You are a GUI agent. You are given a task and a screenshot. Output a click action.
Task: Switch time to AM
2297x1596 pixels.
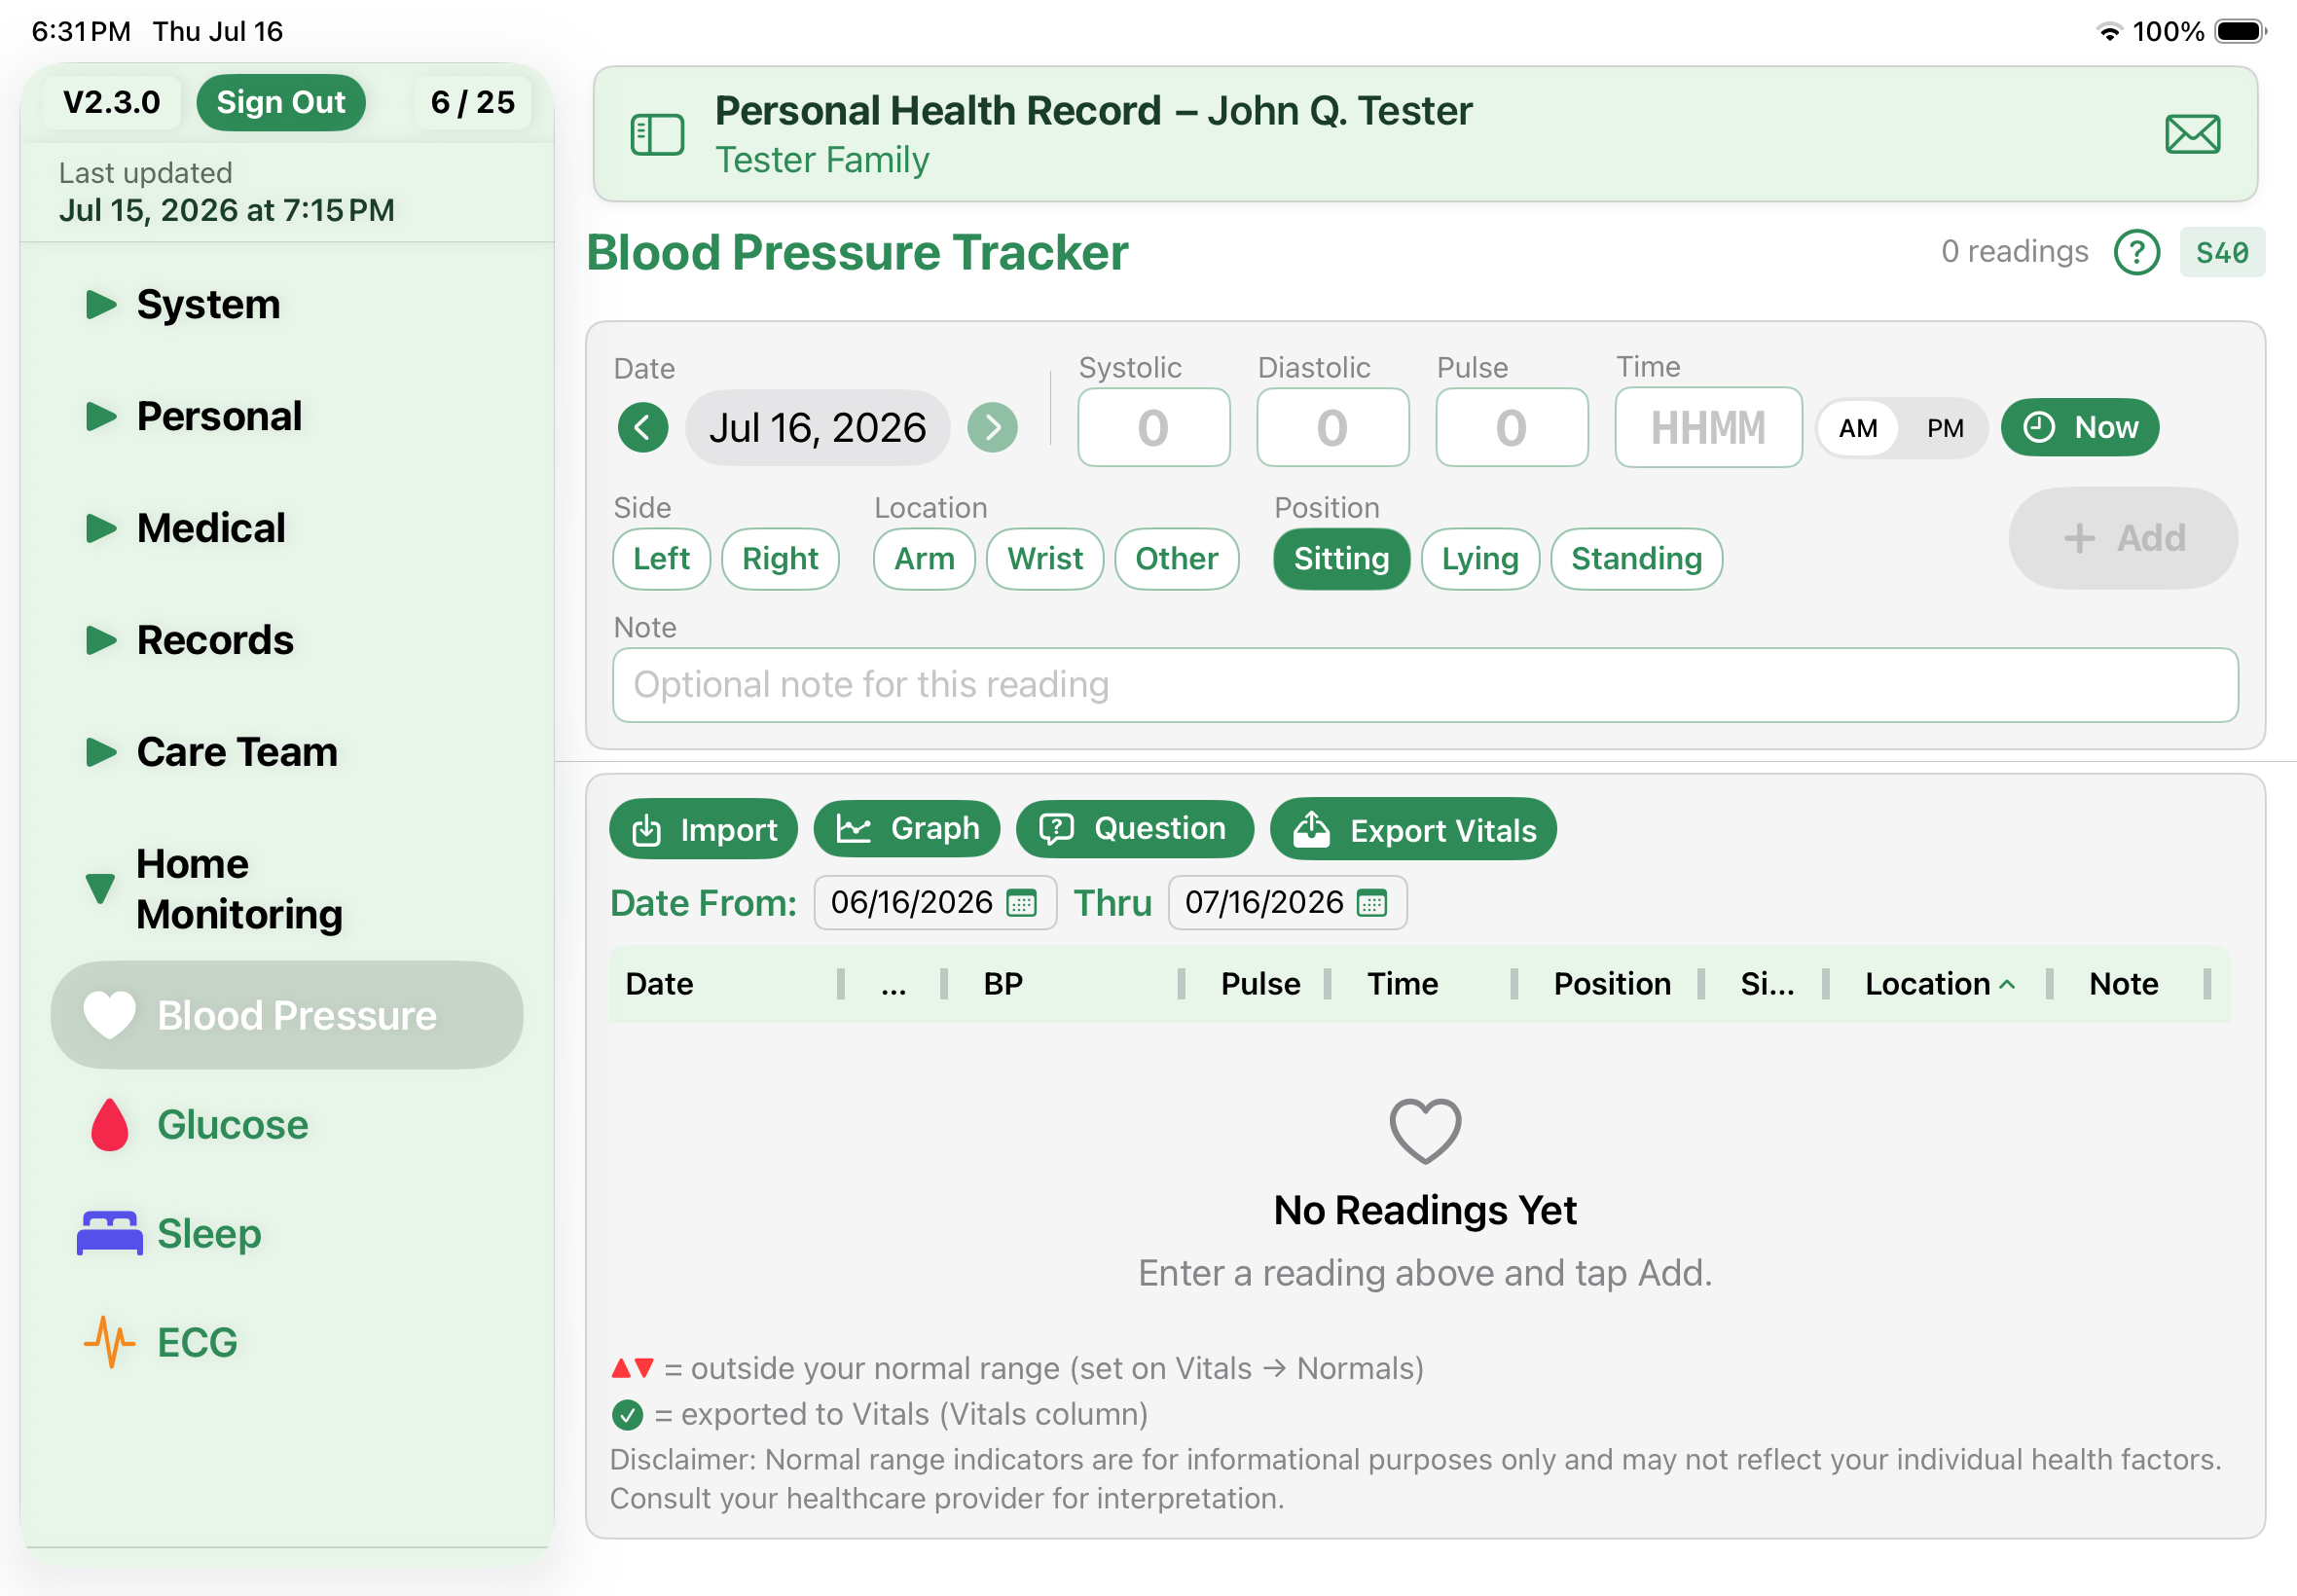point(1858,428)
